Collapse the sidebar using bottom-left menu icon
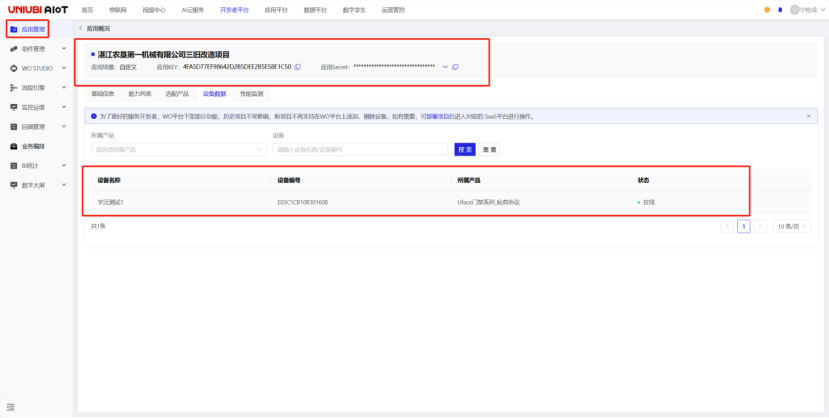 (x=11, y=408)
